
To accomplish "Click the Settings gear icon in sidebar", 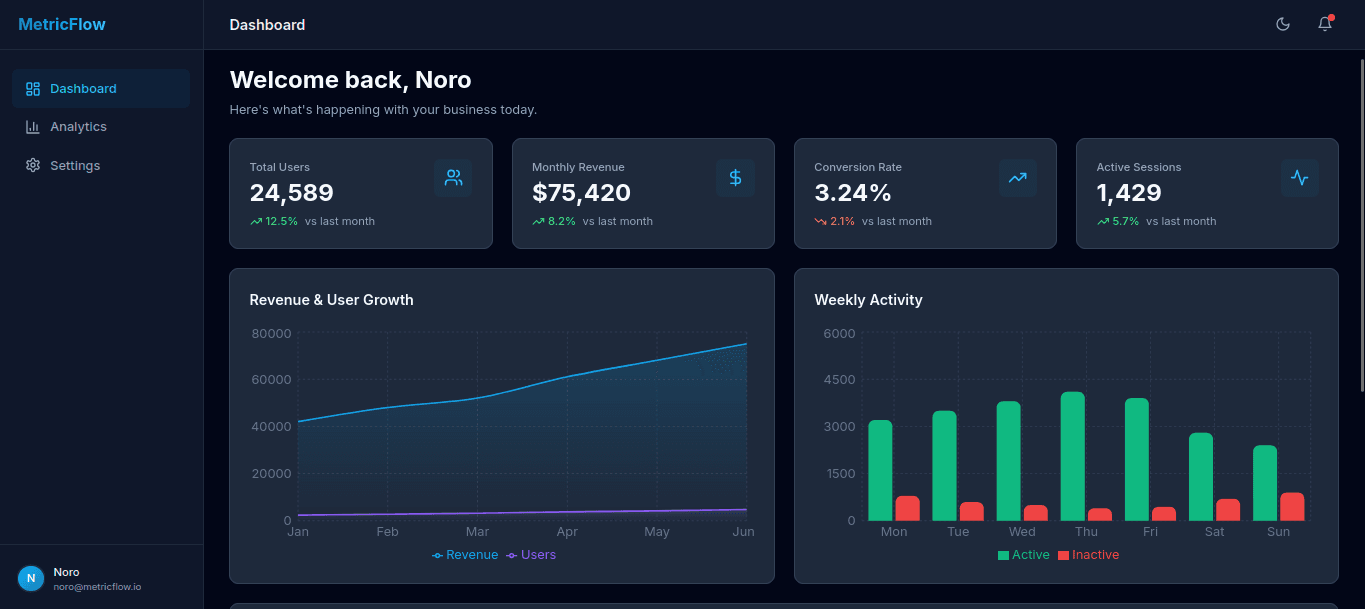I will click(33, 165).
